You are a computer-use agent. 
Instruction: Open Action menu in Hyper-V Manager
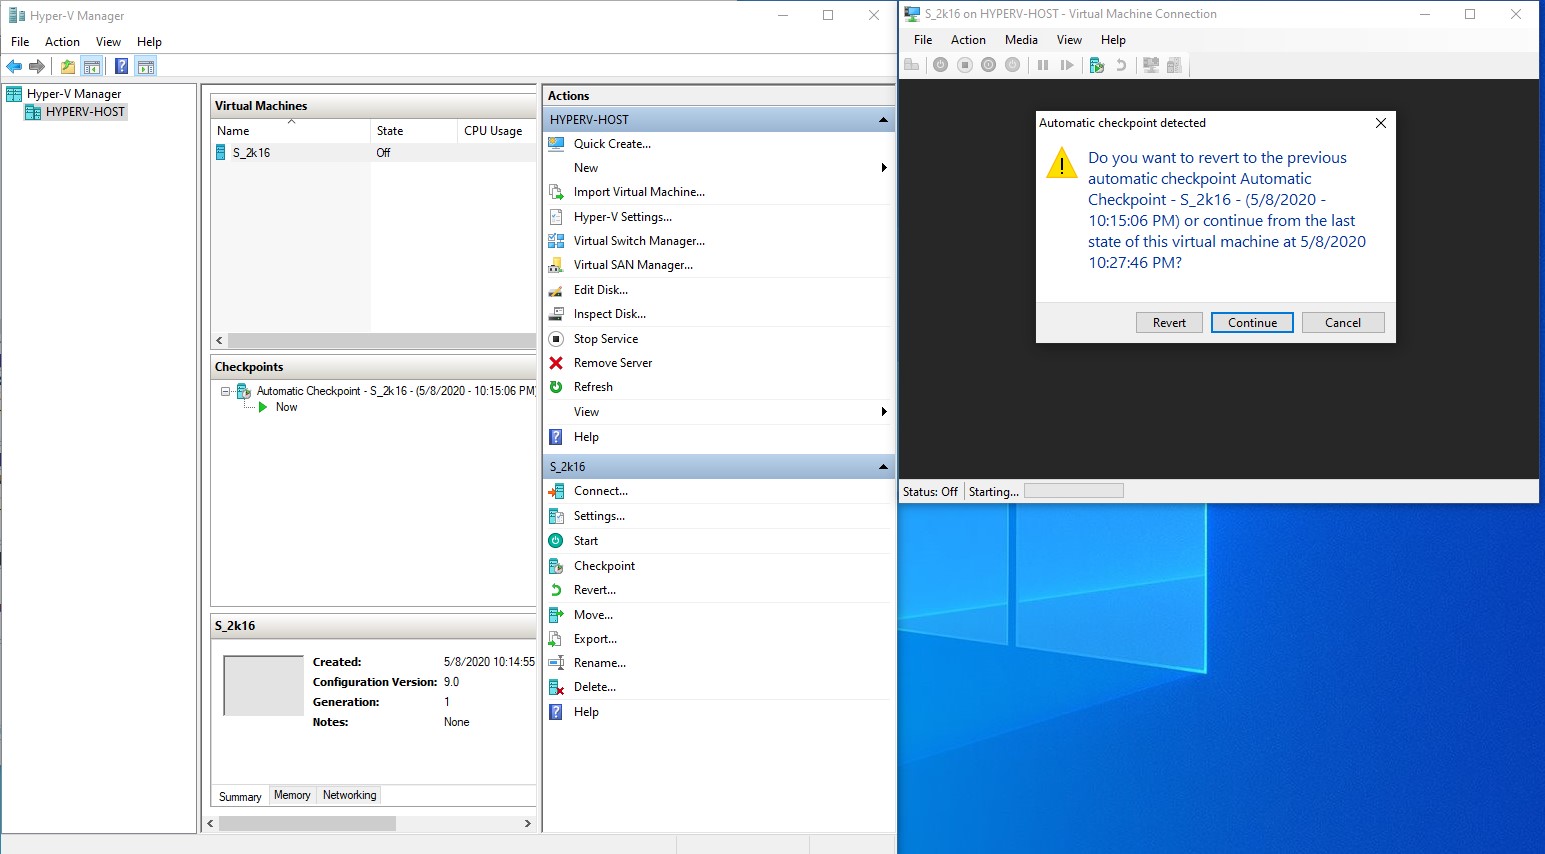tap(62, 42)
